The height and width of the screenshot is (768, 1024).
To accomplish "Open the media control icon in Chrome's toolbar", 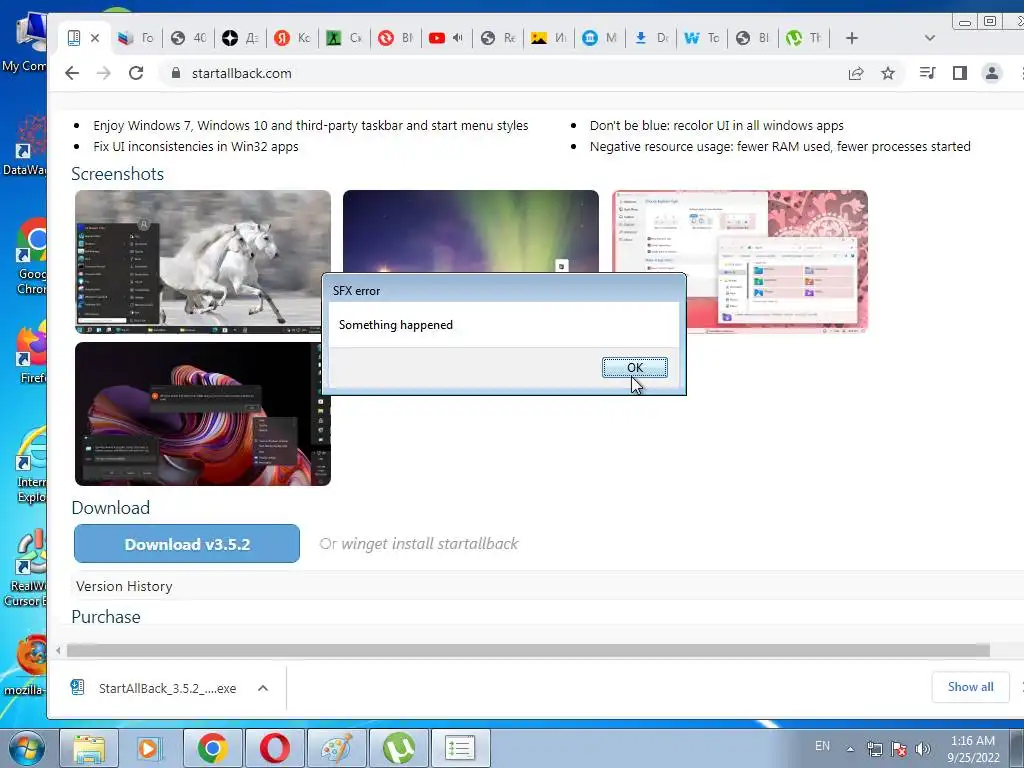I will pyautogui.click(x=927, y=73).
